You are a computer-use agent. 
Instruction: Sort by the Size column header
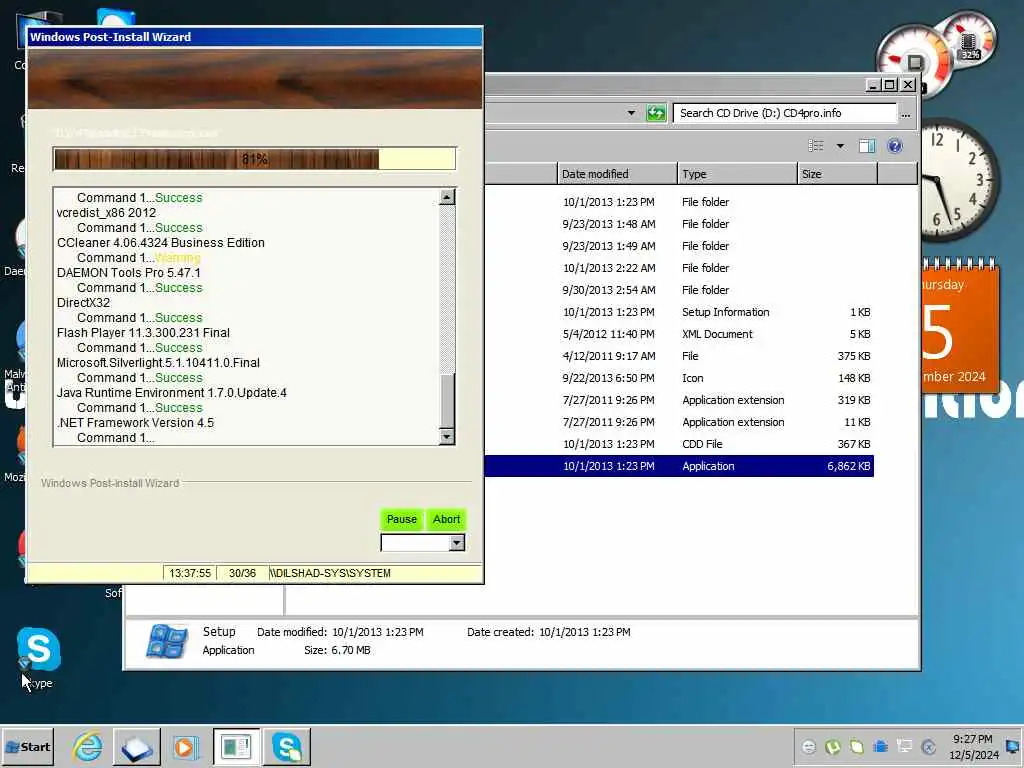pos(838,174)
